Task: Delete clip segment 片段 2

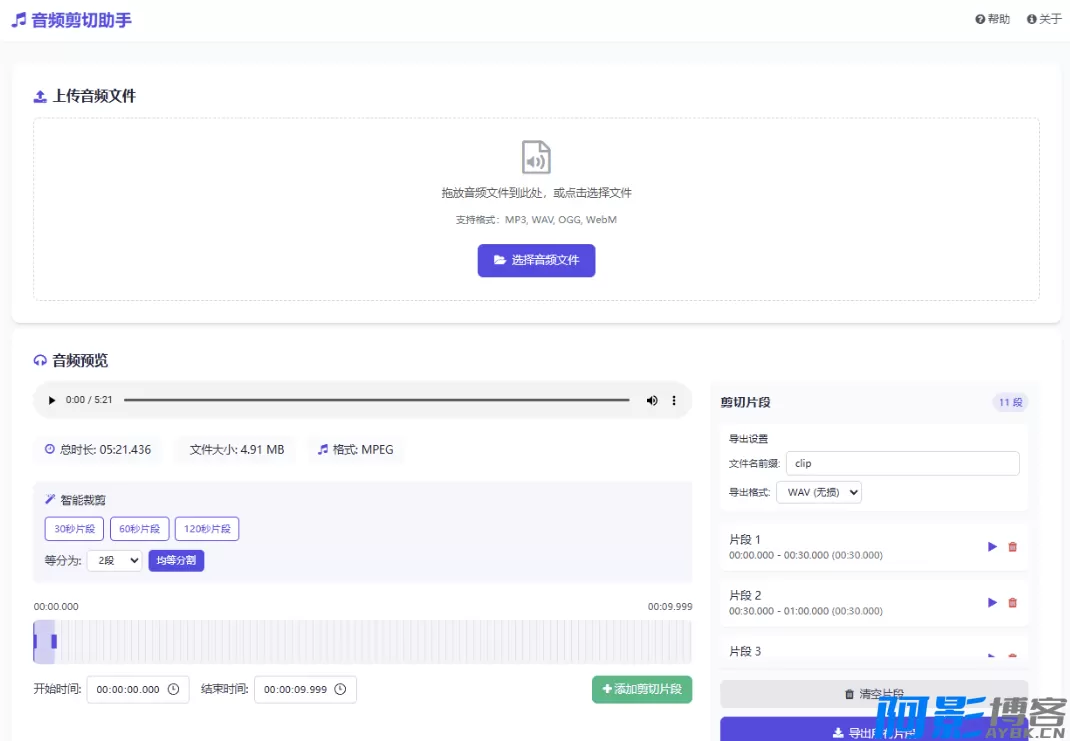Action: point(1012,603)
